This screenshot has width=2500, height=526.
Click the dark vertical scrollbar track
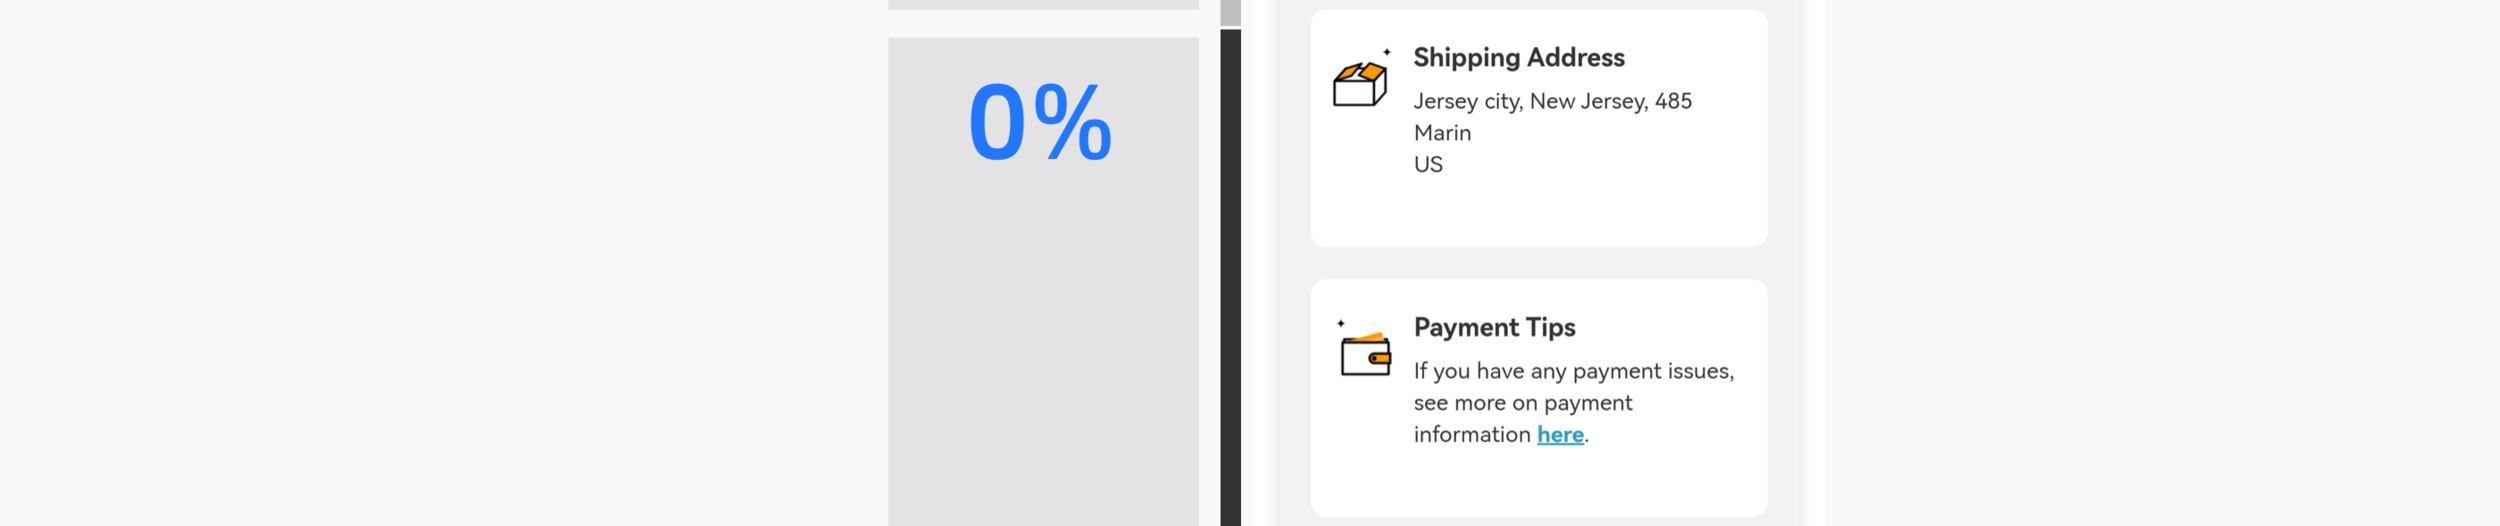tap(1230, 278)
